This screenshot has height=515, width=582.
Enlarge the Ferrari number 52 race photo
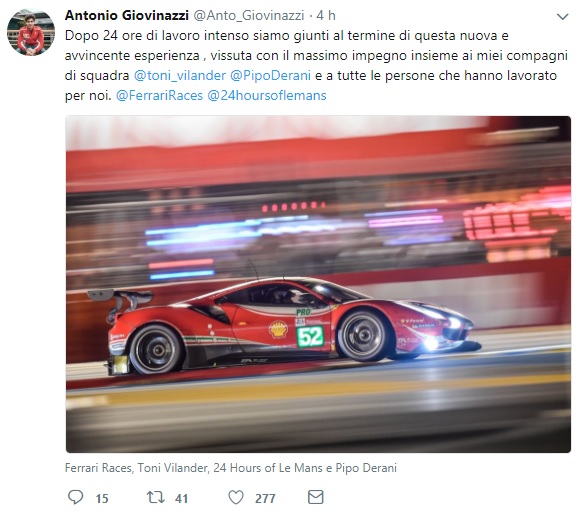pyautogui.click(x=318, y=284)
